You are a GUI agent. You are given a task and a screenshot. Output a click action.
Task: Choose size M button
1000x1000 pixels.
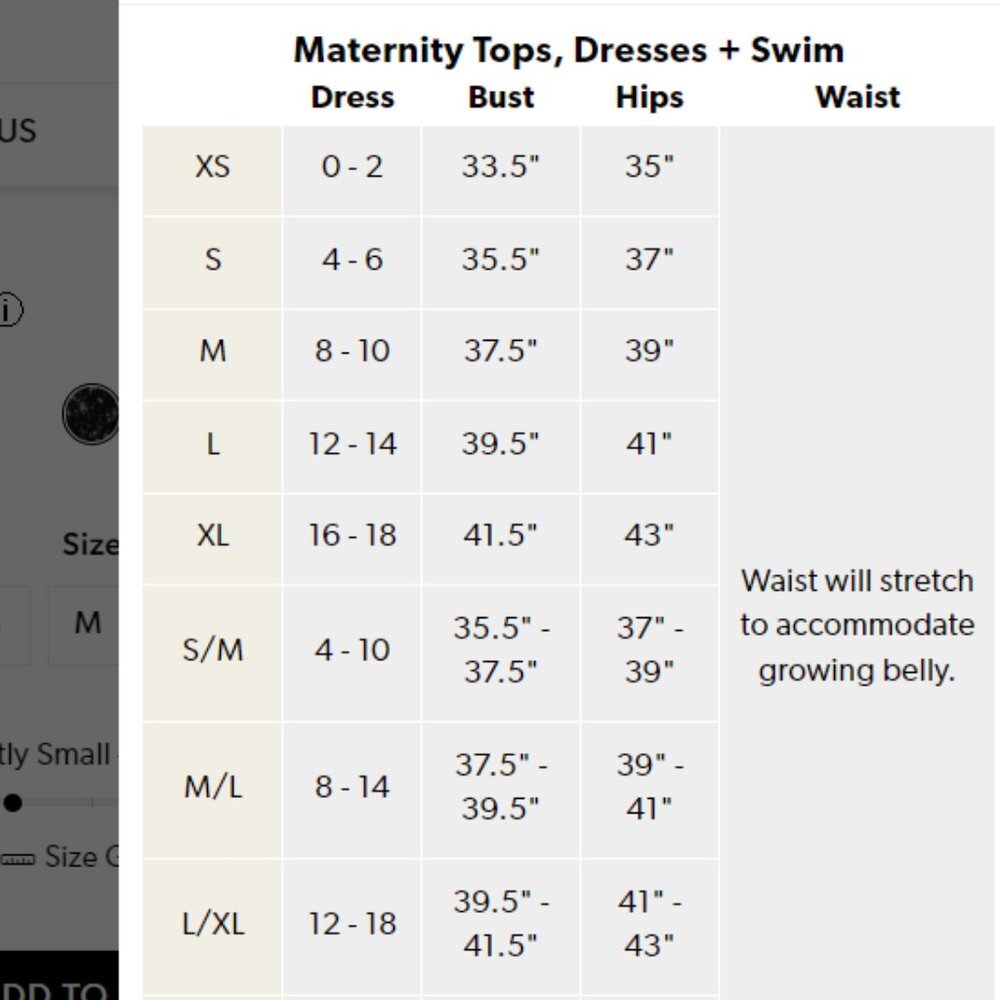coord(87,623)
